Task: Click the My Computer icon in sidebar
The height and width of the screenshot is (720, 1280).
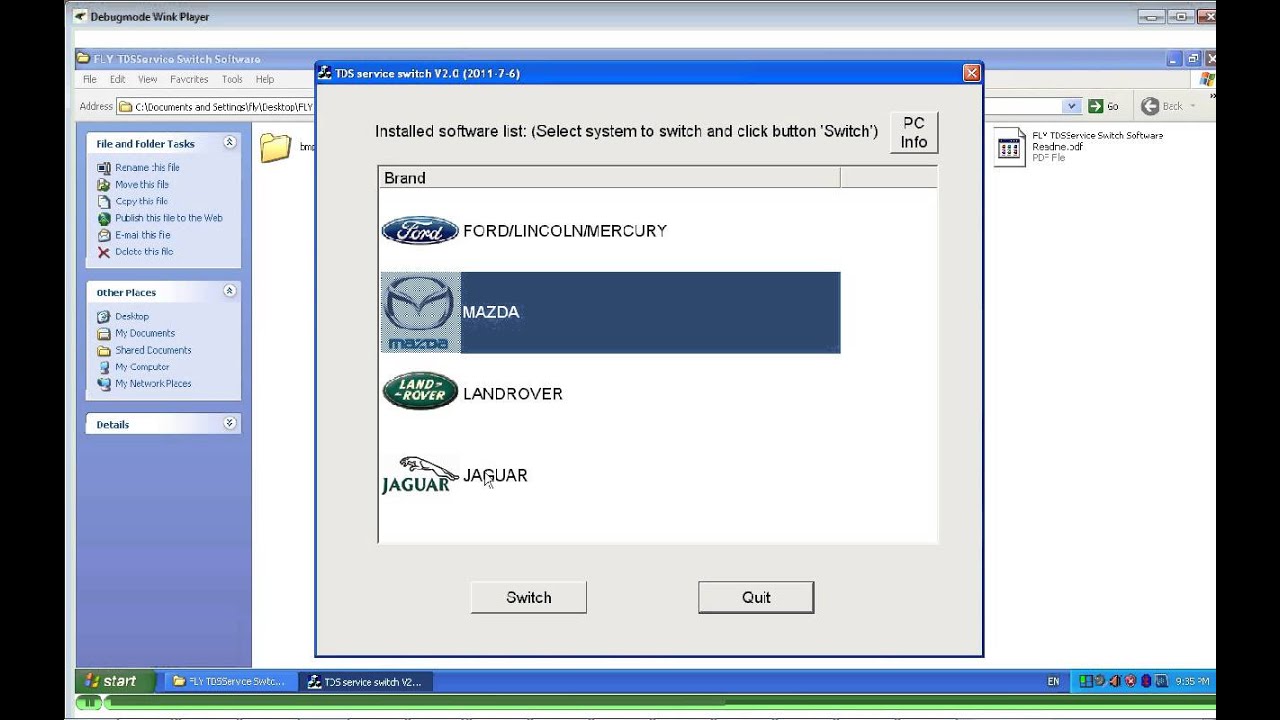Action: tap(104, 367)
